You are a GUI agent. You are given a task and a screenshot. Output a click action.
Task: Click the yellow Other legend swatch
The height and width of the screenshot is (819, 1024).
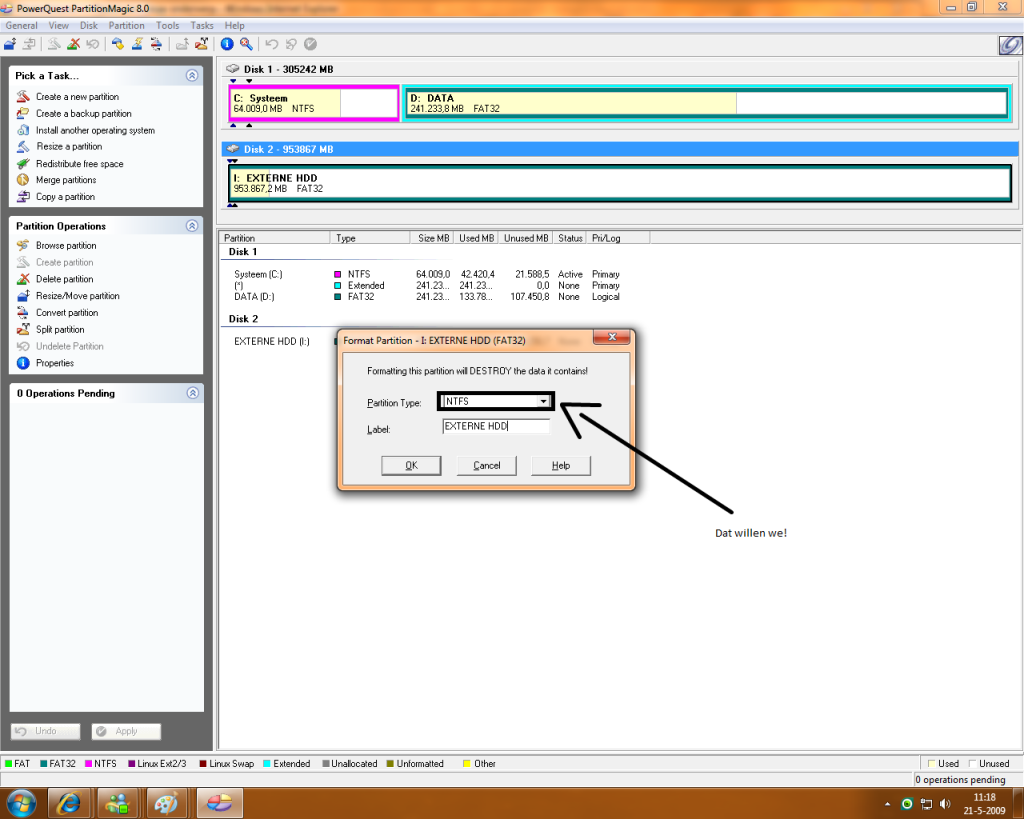point(466,763)
